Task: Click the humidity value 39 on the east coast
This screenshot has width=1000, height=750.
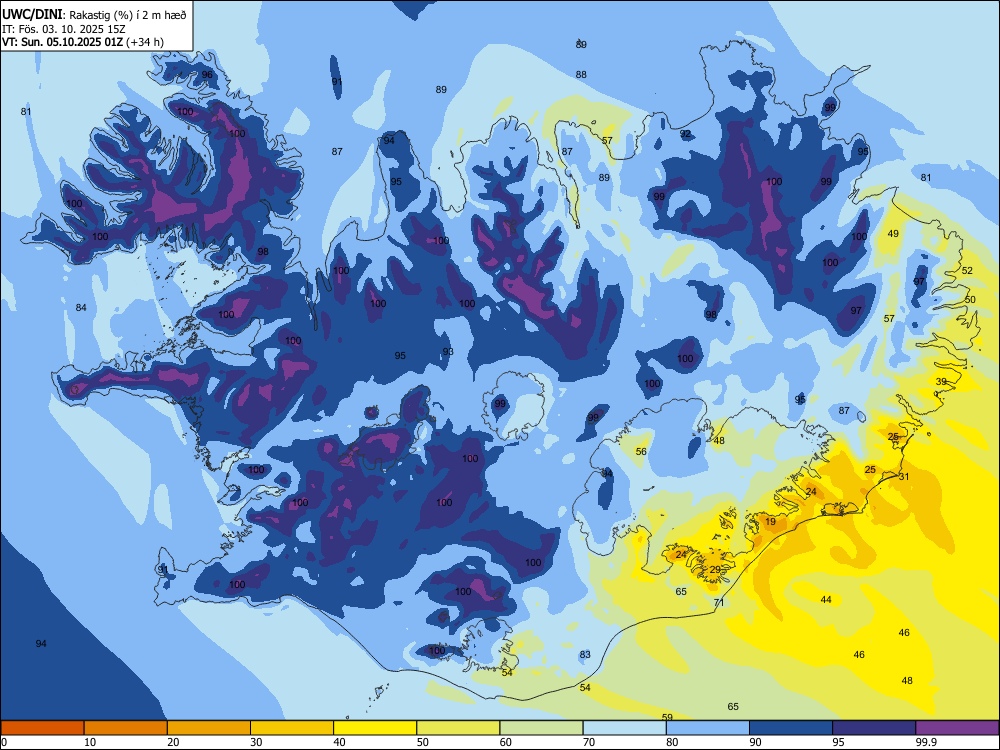Action: point(941,381)
